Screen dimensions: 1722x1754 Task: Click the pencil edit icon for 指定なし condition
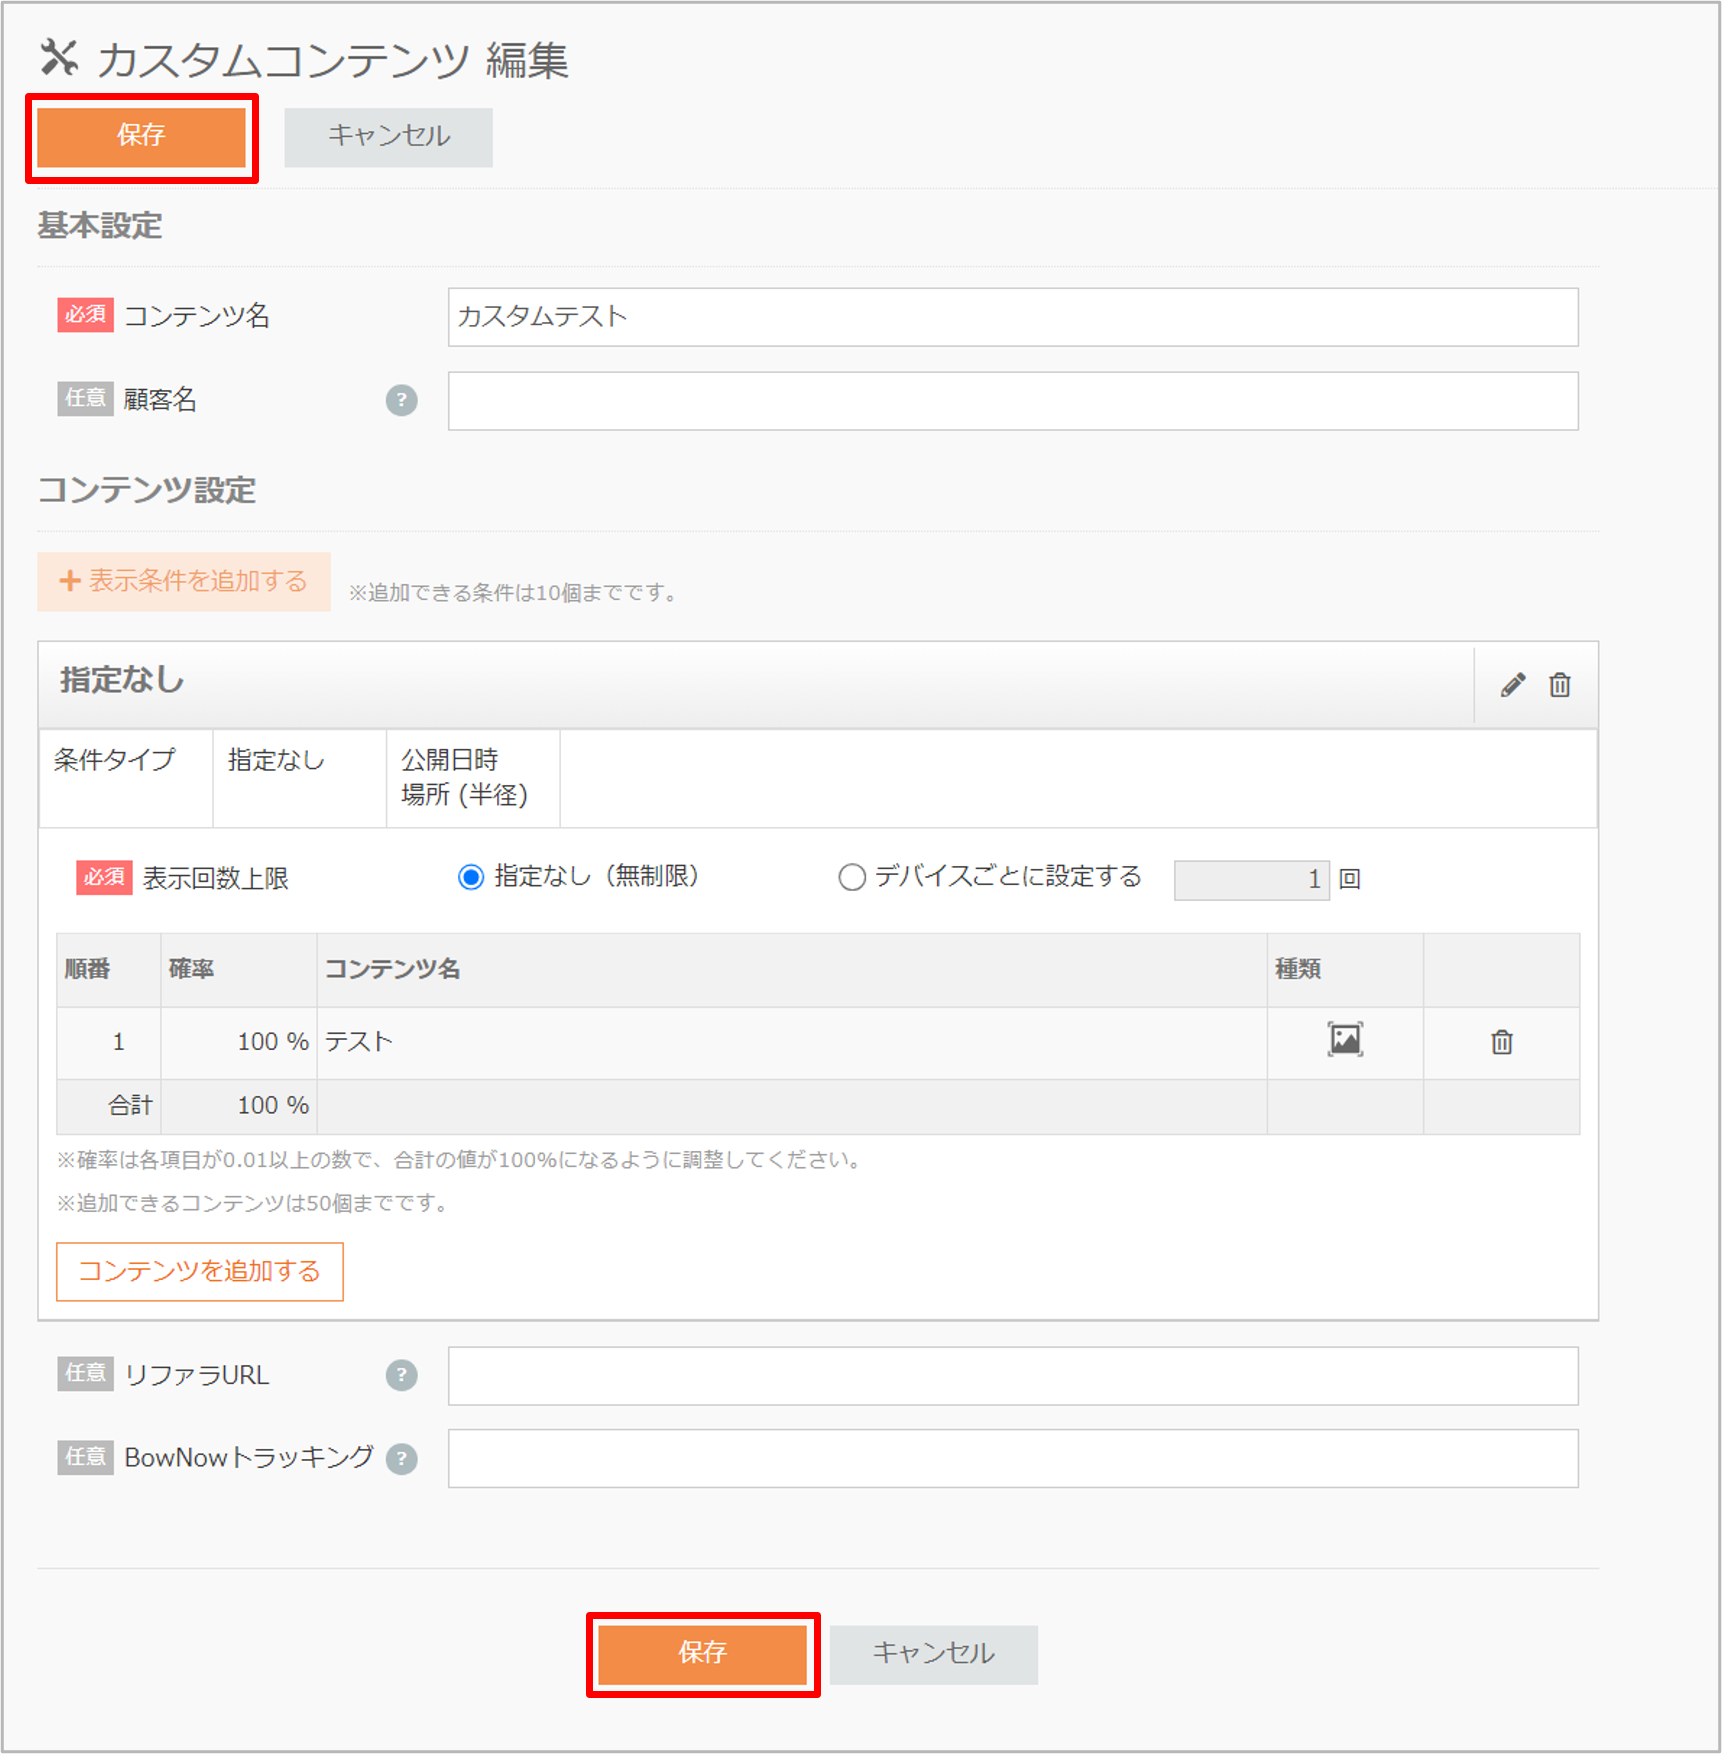(1513, 685)
